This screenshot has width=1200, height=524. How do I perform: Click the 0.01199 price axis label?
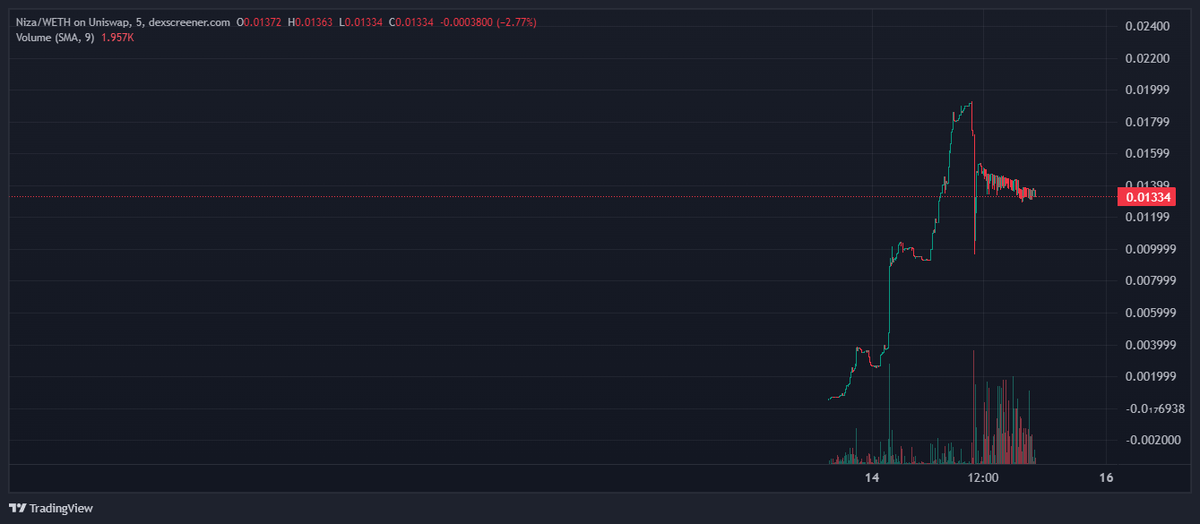[x=1147, y=217]
